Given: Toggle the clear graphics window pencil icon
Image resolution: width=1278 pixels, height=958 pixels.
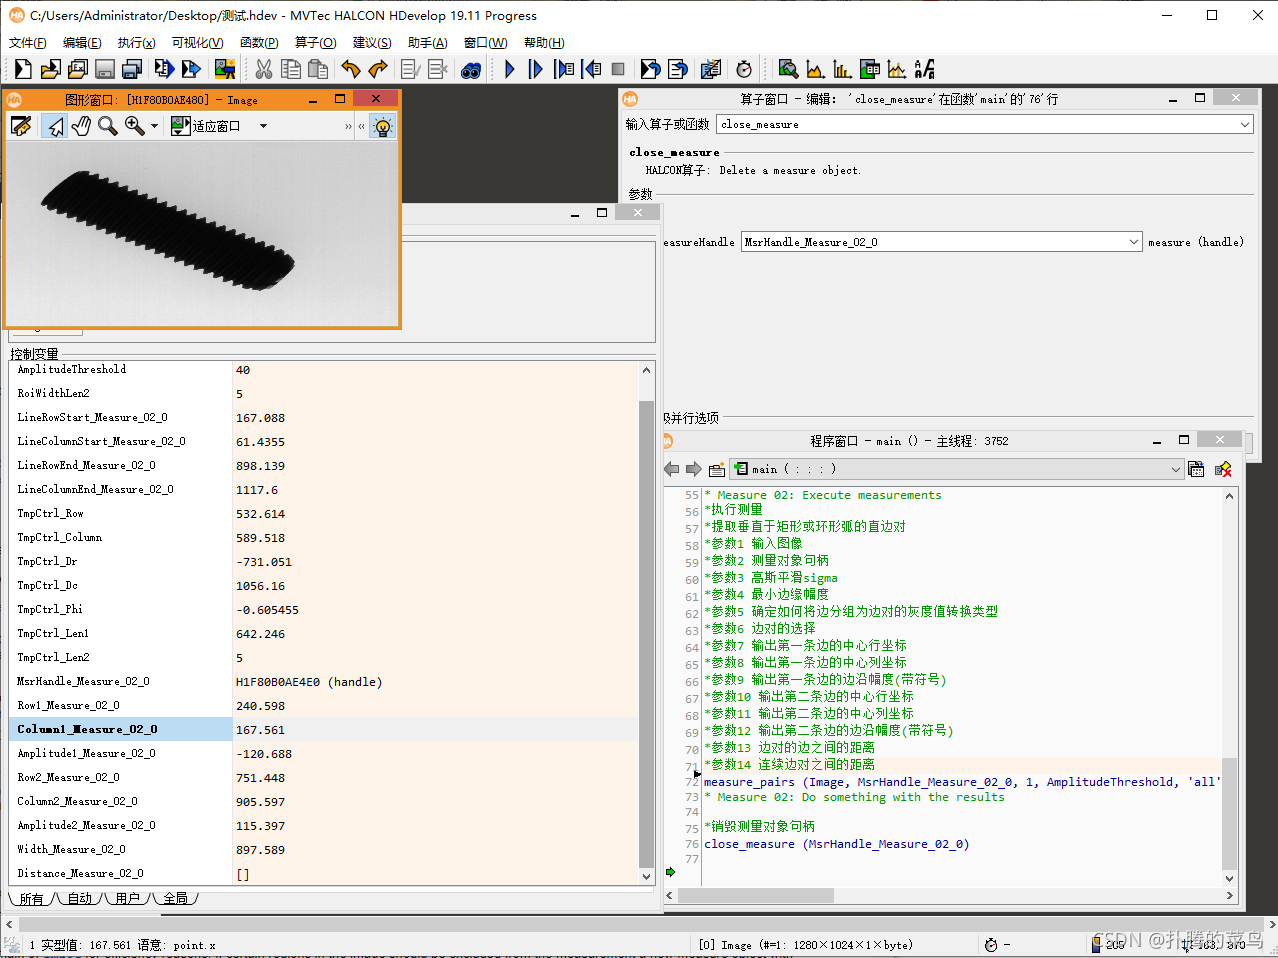Looking at the screenshot, I should click(21, 126).
